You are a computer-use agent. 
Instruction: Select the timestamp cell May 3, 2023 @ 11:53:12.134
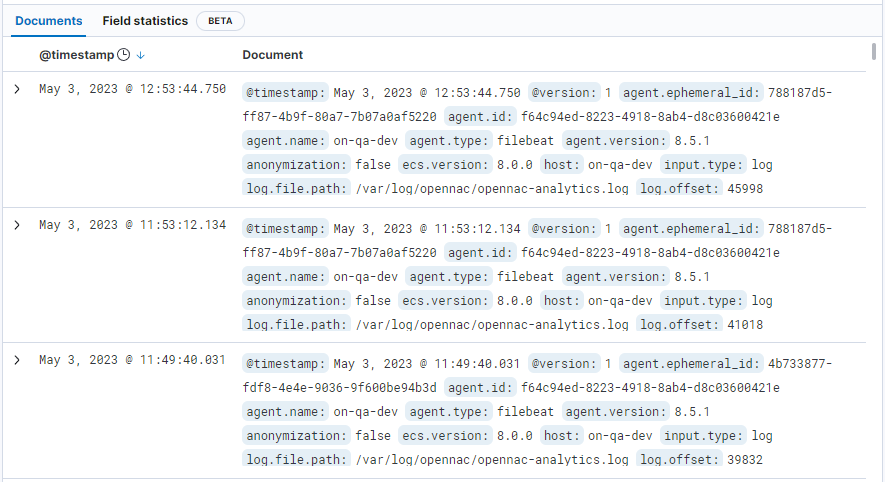(132, 225)
